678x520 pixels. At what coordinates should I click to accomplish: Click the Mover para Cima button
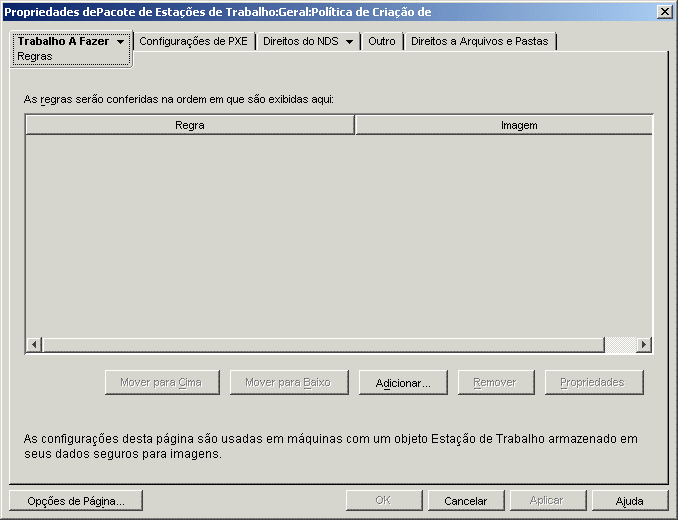point(162,382)
